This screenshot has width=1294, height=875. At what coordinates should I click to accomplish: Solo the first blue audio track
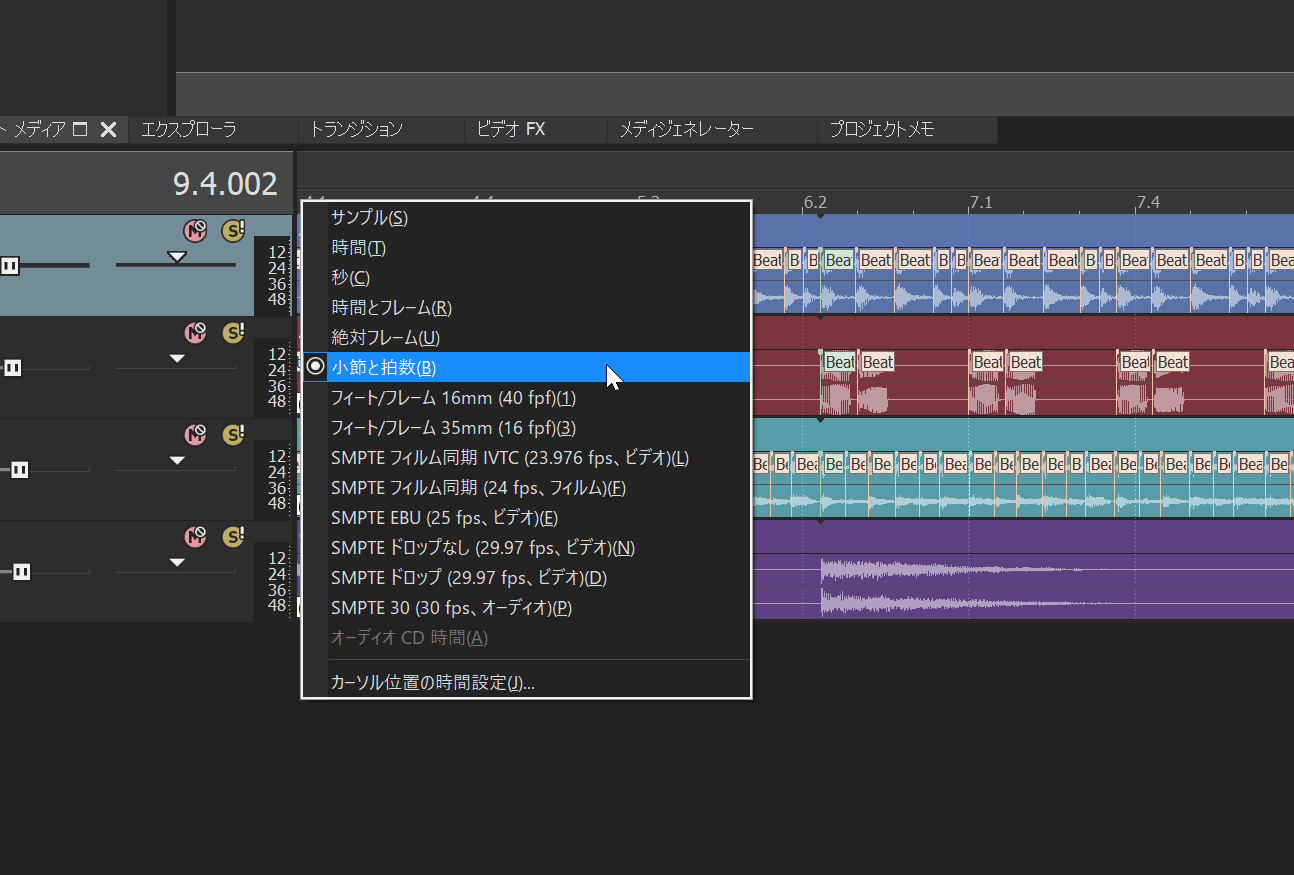point(233,231)
